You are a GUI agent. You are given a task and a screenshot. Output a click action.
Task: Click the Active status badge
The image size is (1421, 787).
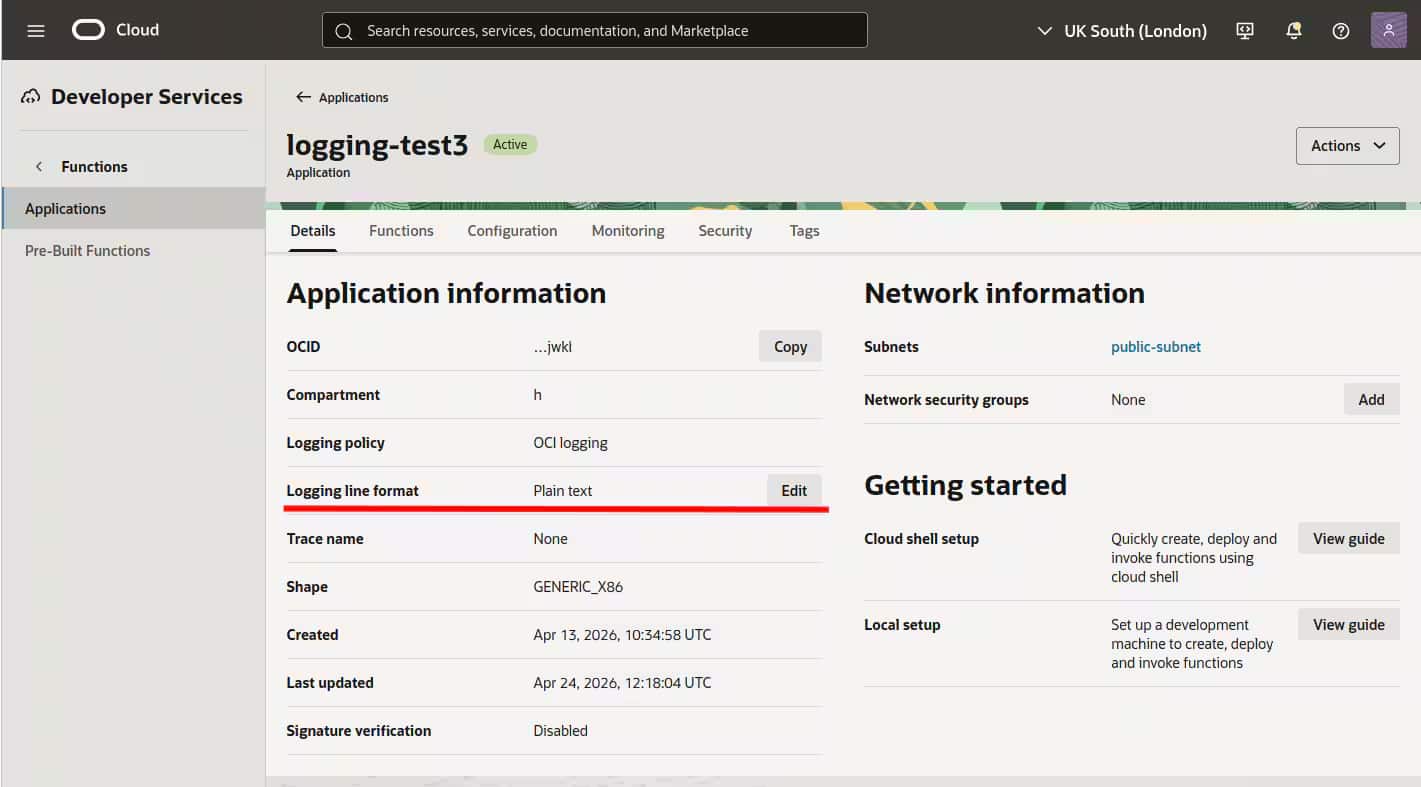pyautogui.click(x=510, y=145)
